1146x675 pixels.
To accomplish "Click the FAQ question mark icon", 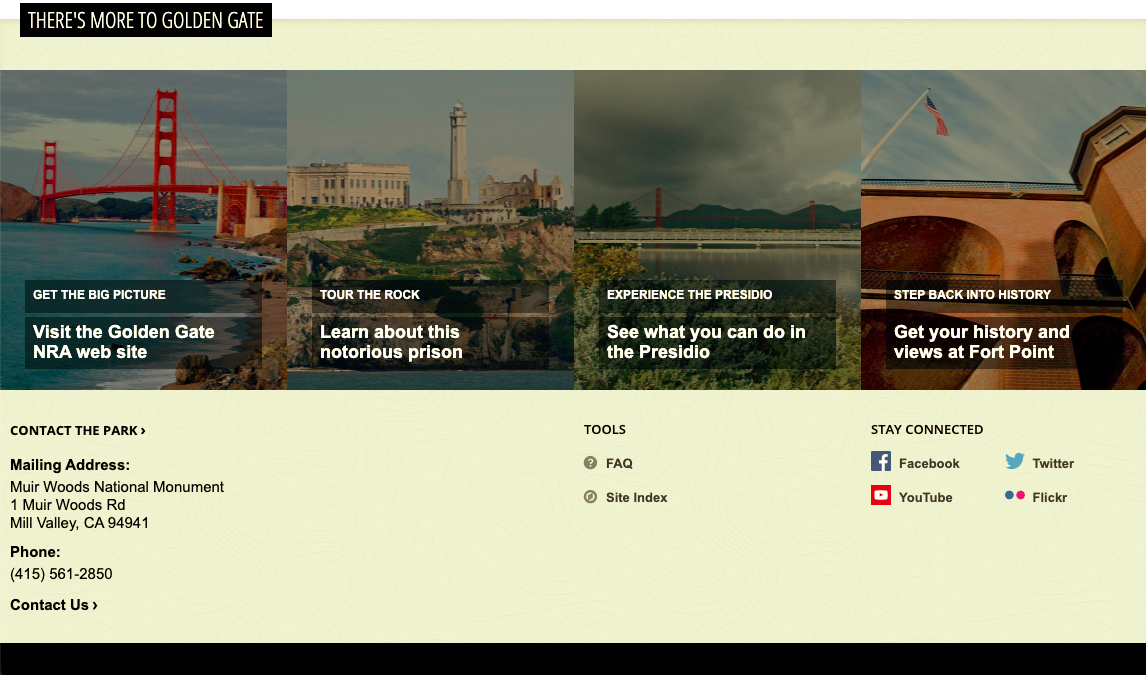I will (x=591, y=462).
